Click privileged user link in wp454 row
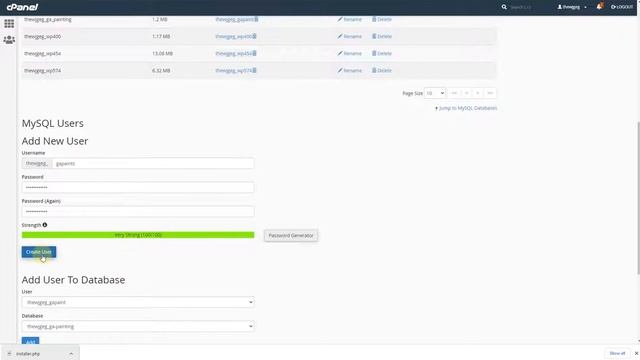 tap(233, 53)
